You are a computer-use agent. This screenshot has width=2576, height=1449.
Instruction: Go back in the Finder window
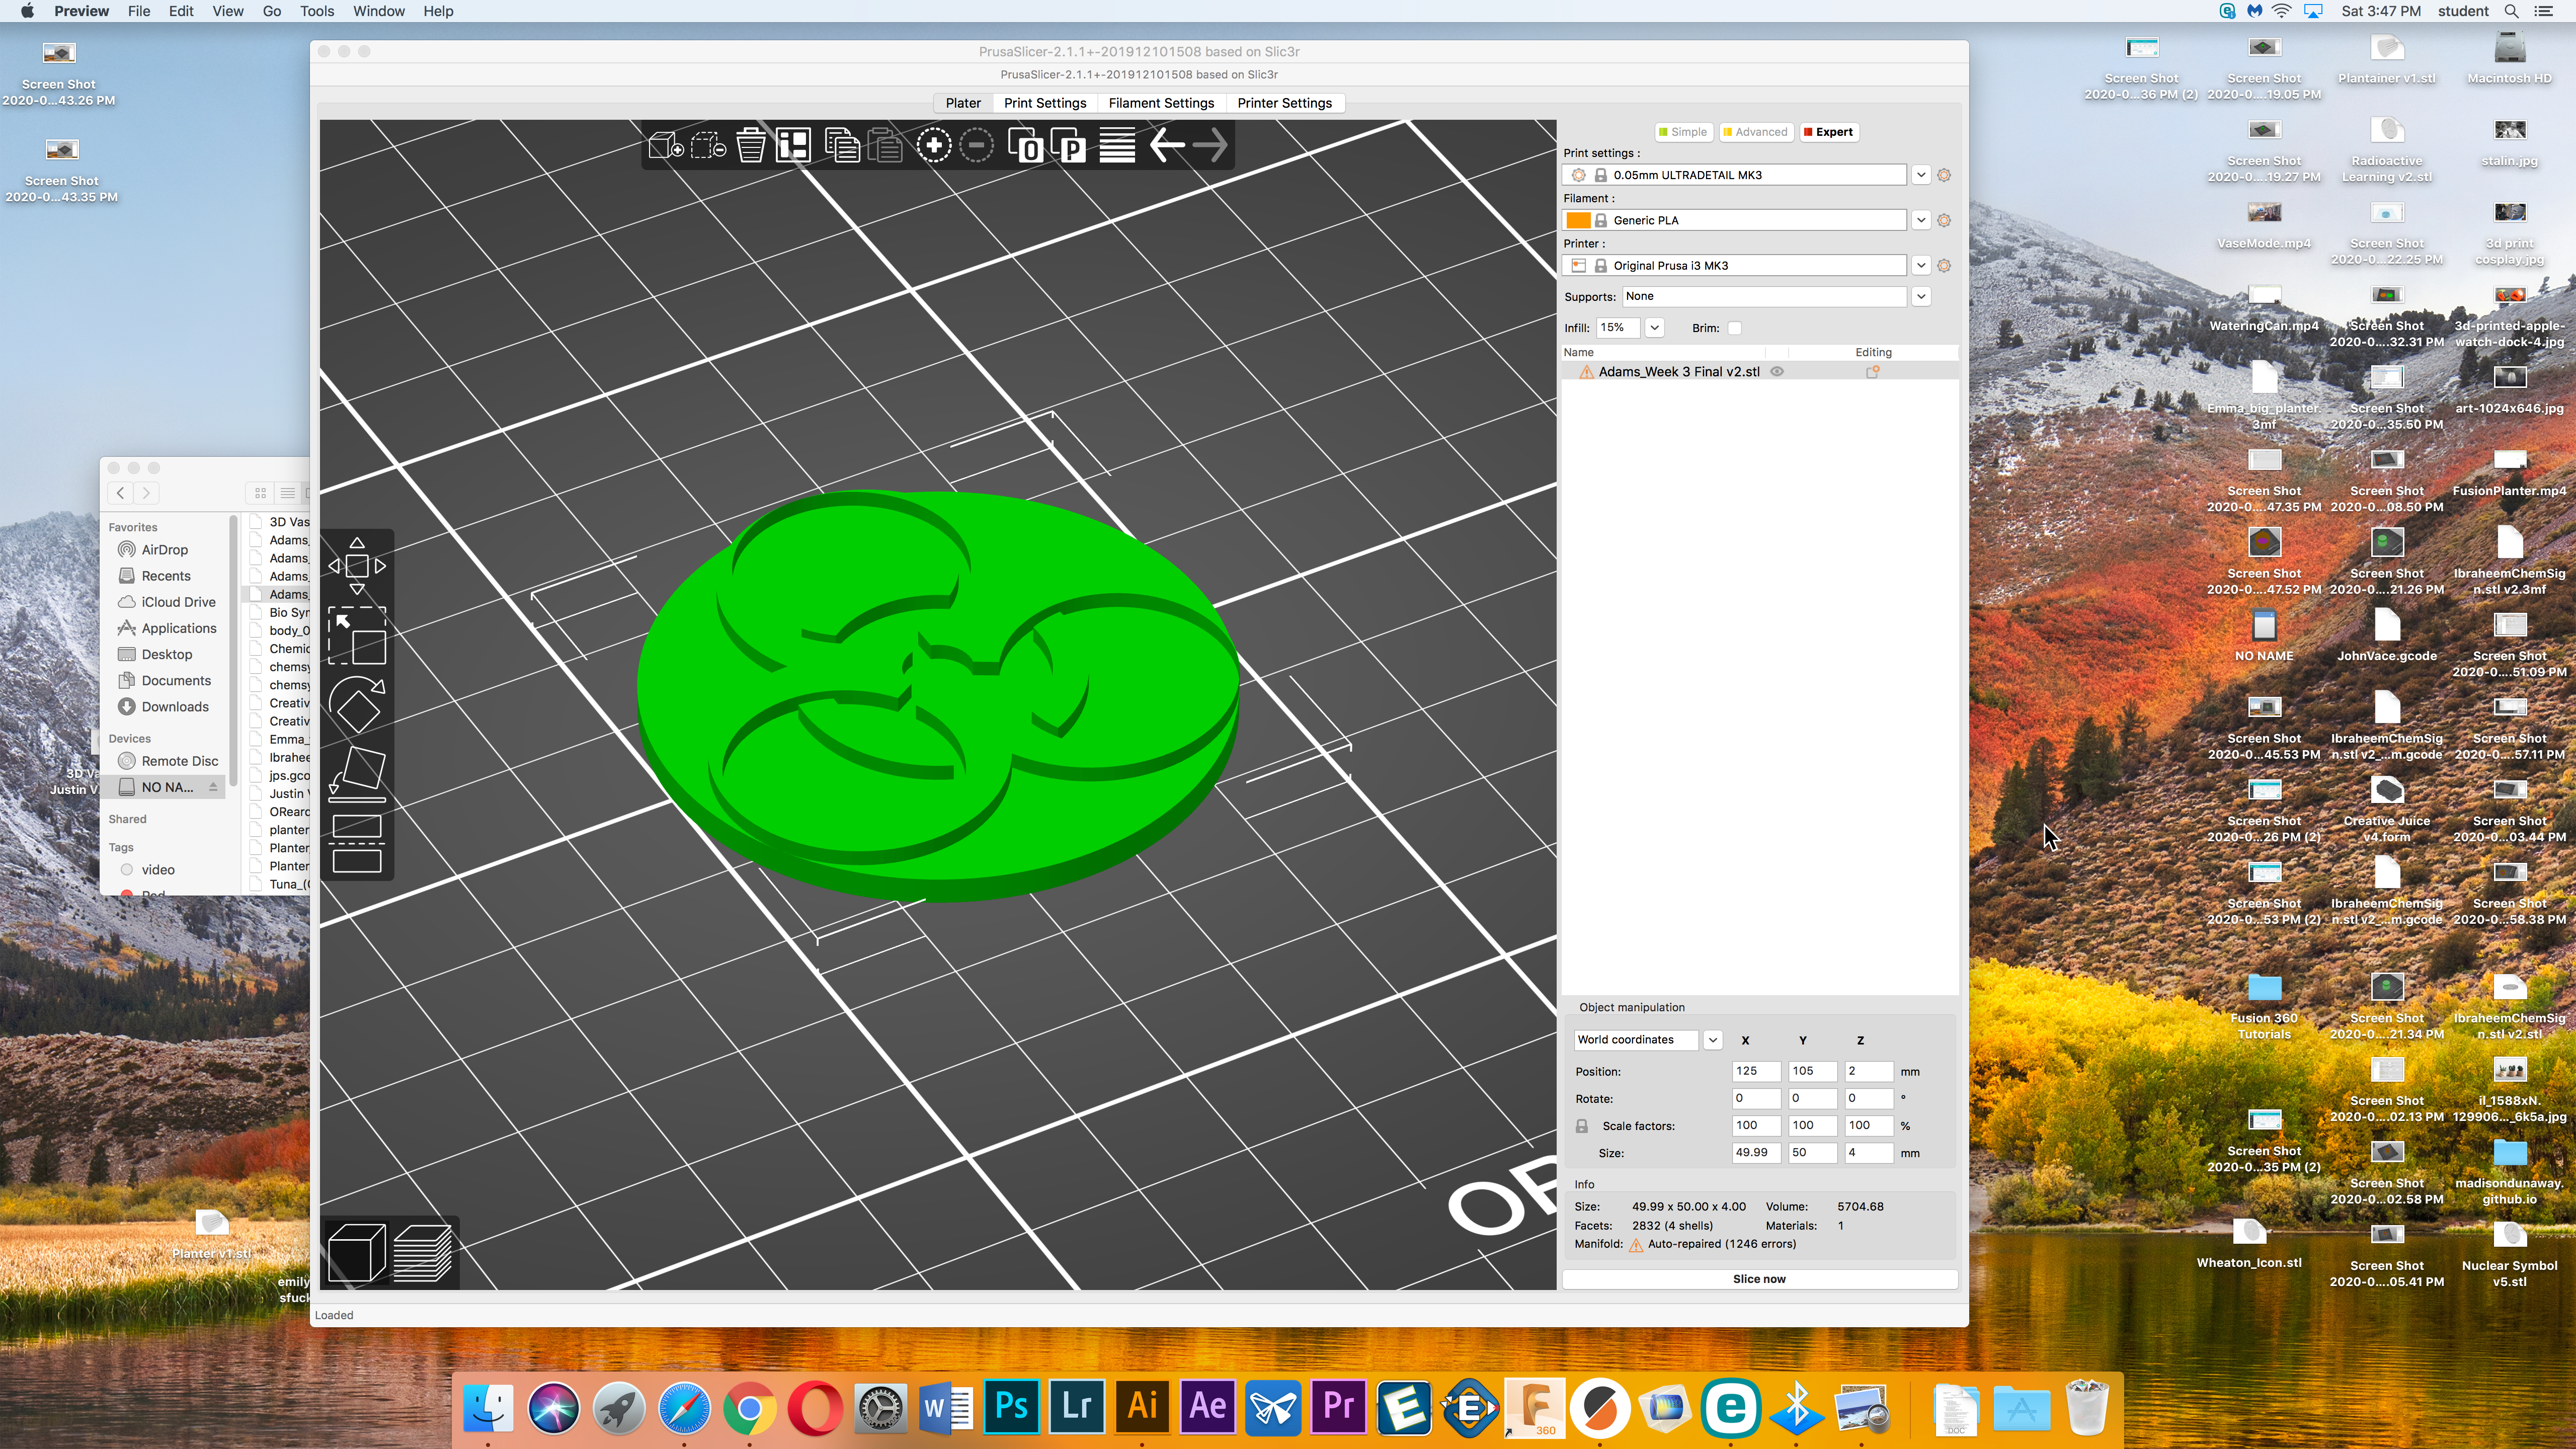[121, 493]
